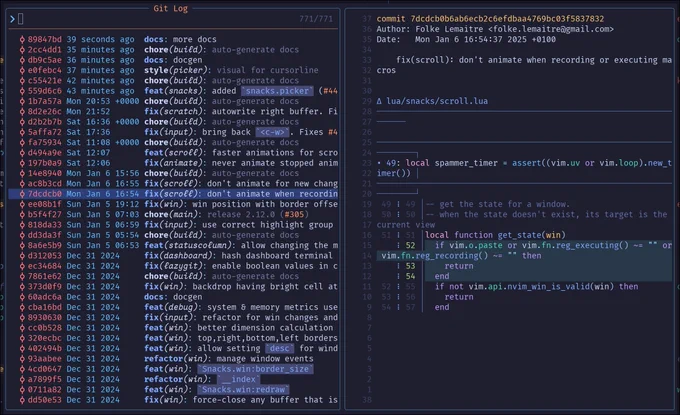The image size is (680, 415).
Task: Click the picker prompt chevron icon
Action: click(12, 19)
